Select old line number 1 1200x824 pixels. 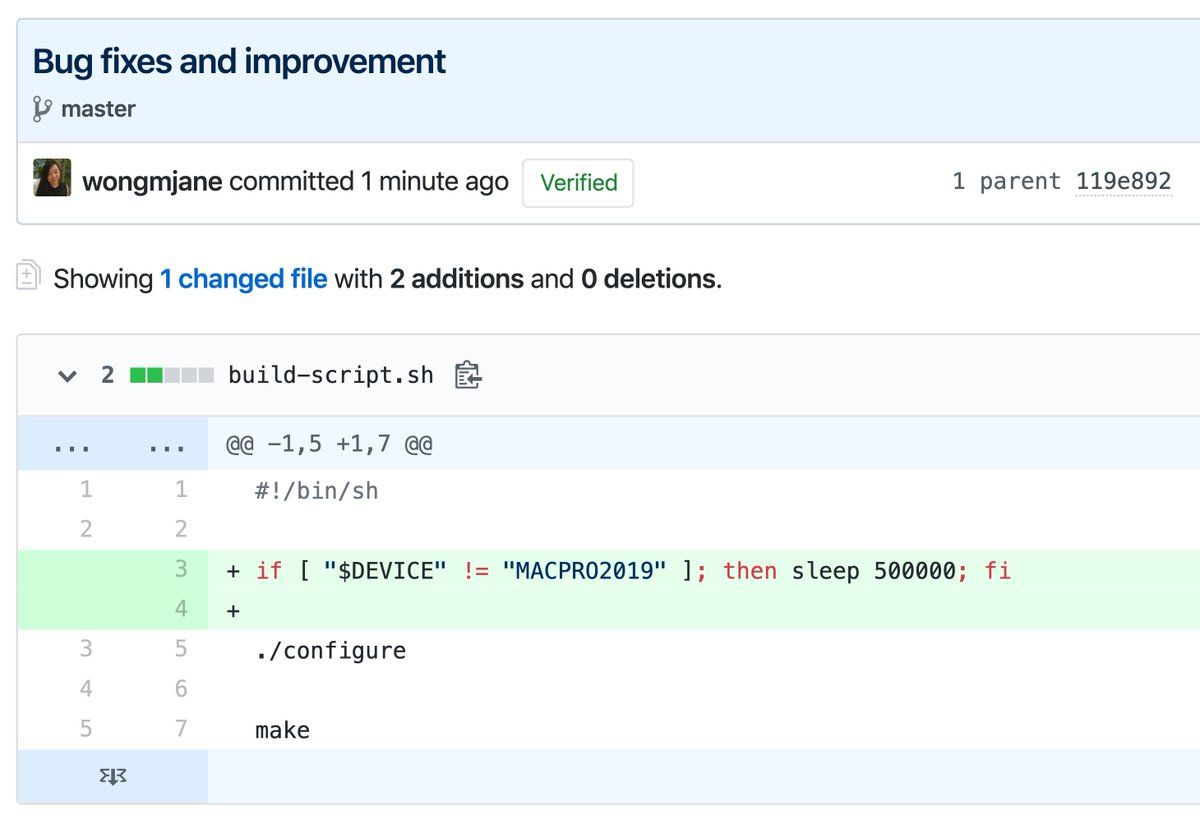pyautogui.click(x=86, y=490)
